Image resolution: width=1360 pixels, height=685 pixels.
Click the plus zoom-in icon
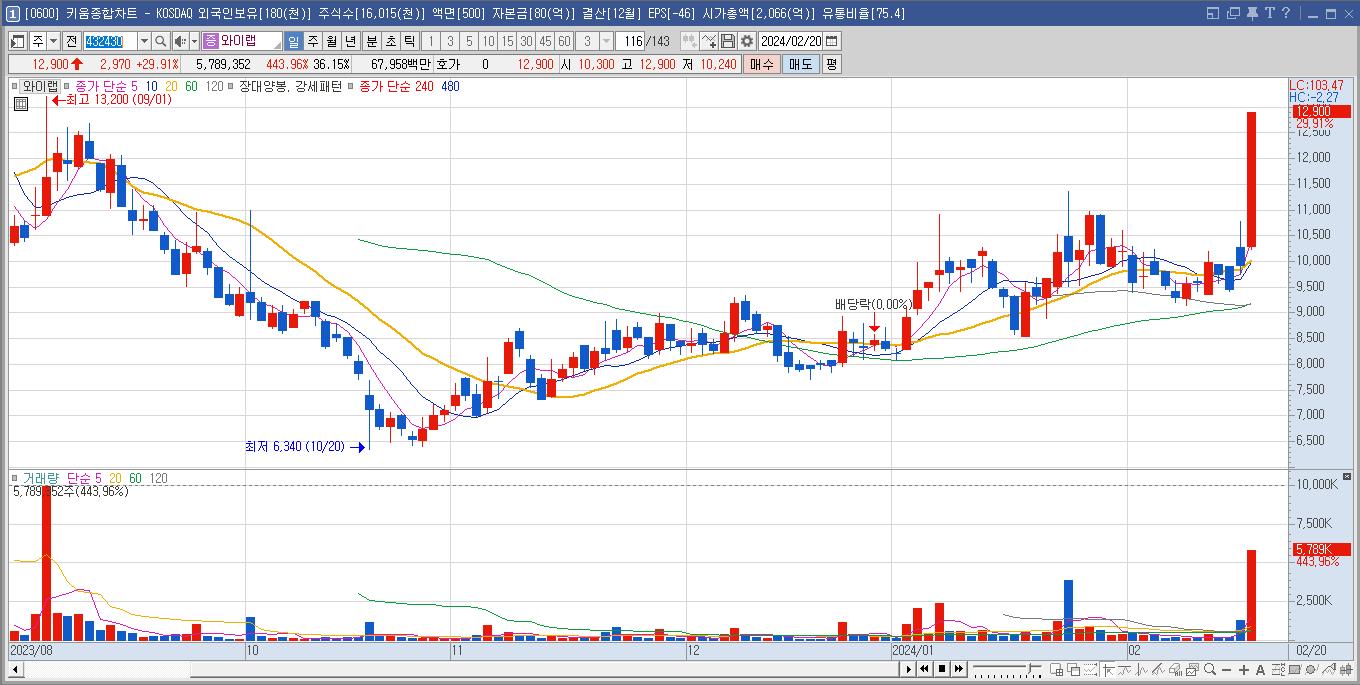(x=1244, y=670)
